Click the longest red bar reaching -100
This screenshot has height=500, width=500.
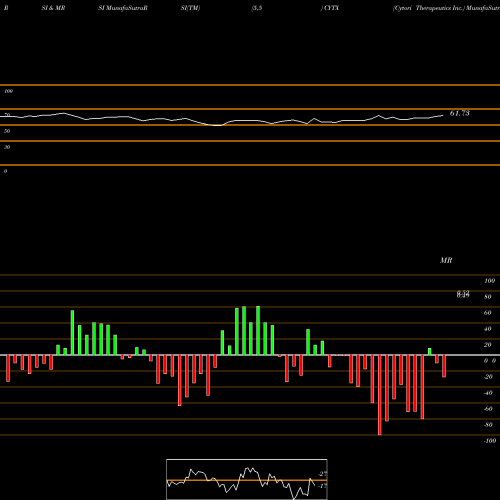pyautogui.click(x=380, y=395)
